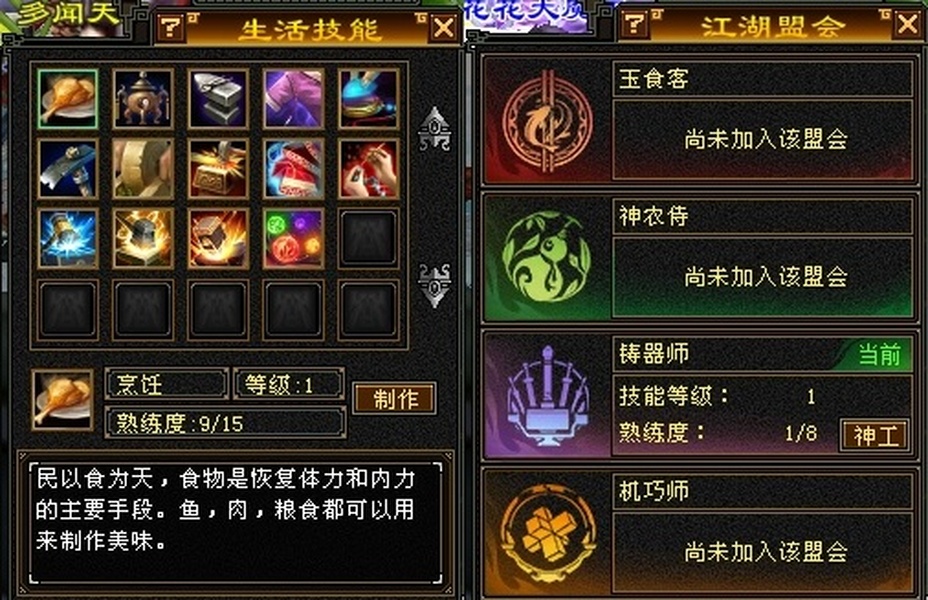This screenshot has height=600, width=928.
Task: Select the cooking roast chicken skill icon
Action: pyautogui.click(x=67, y=99)
